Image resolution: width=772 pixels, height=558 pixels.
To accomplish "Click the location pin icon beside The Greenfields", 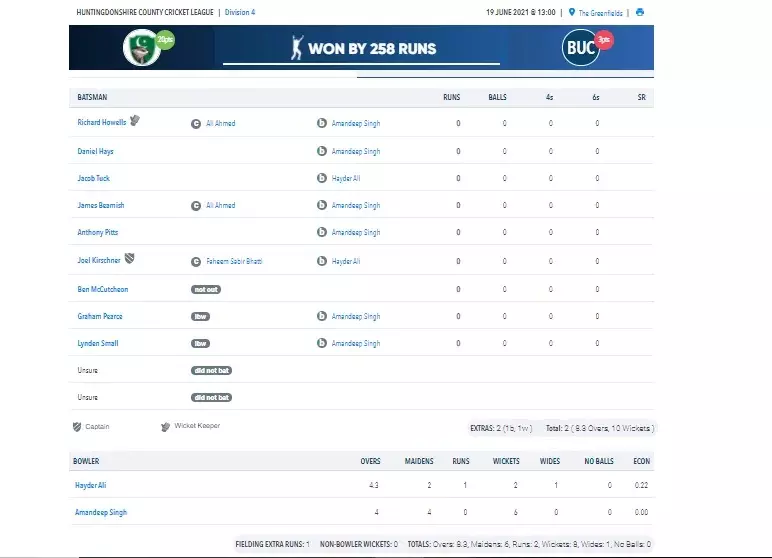I will click(x=571, y=12).
